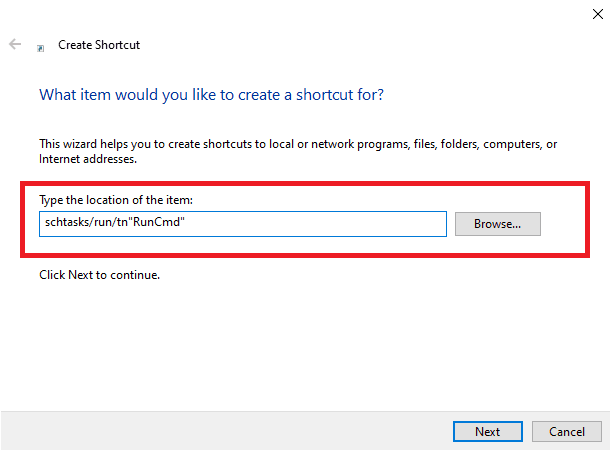
Task: Click the "Click Next to continue." text
Action: tap(99, 274)
